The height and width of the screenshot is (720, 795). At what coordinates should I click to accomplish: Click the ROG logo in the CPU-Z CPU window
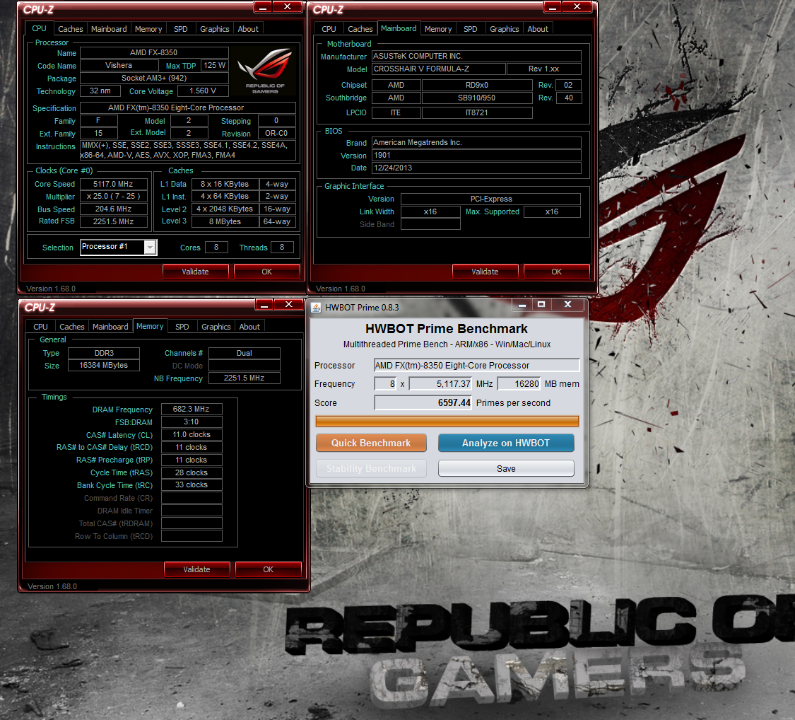pos(265,71)
